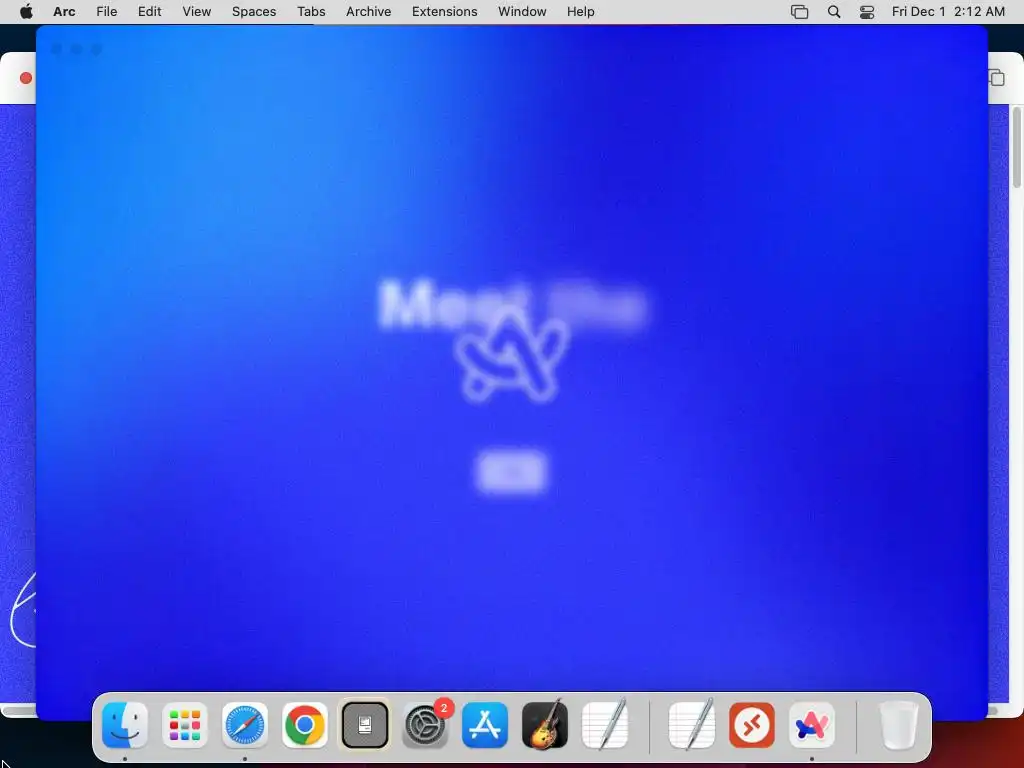Switch to Arc in the Dock
The image size is (1024, 768).
[x=812, y=725]
